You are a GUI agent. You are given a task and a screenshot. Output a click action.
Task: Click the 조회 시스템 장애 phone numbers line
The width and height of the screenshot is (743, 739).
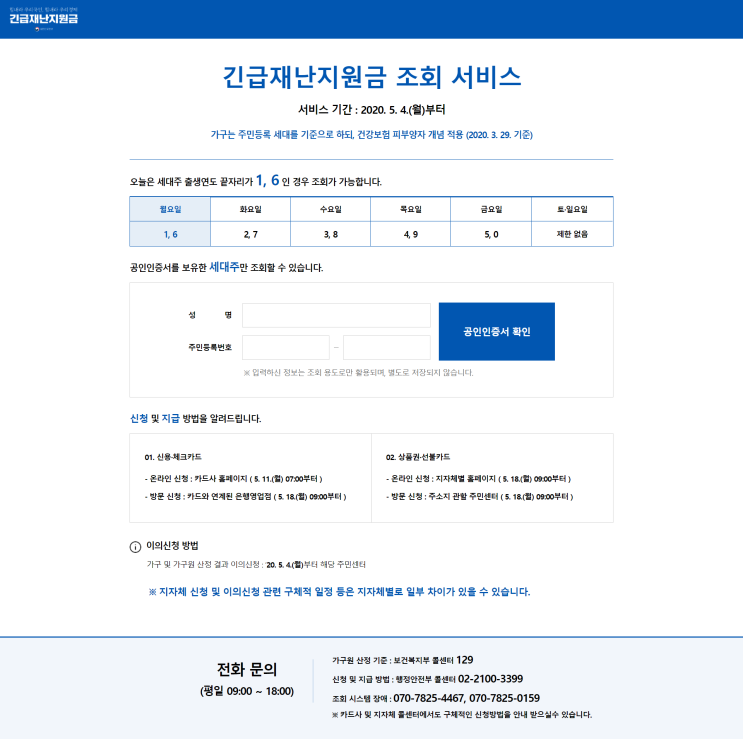(435, 698)
